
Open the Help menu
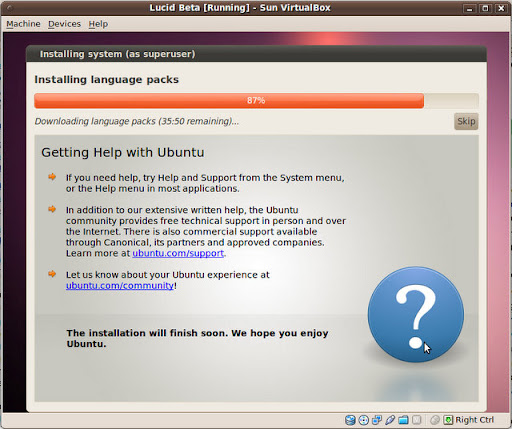(x=98, y=24)
